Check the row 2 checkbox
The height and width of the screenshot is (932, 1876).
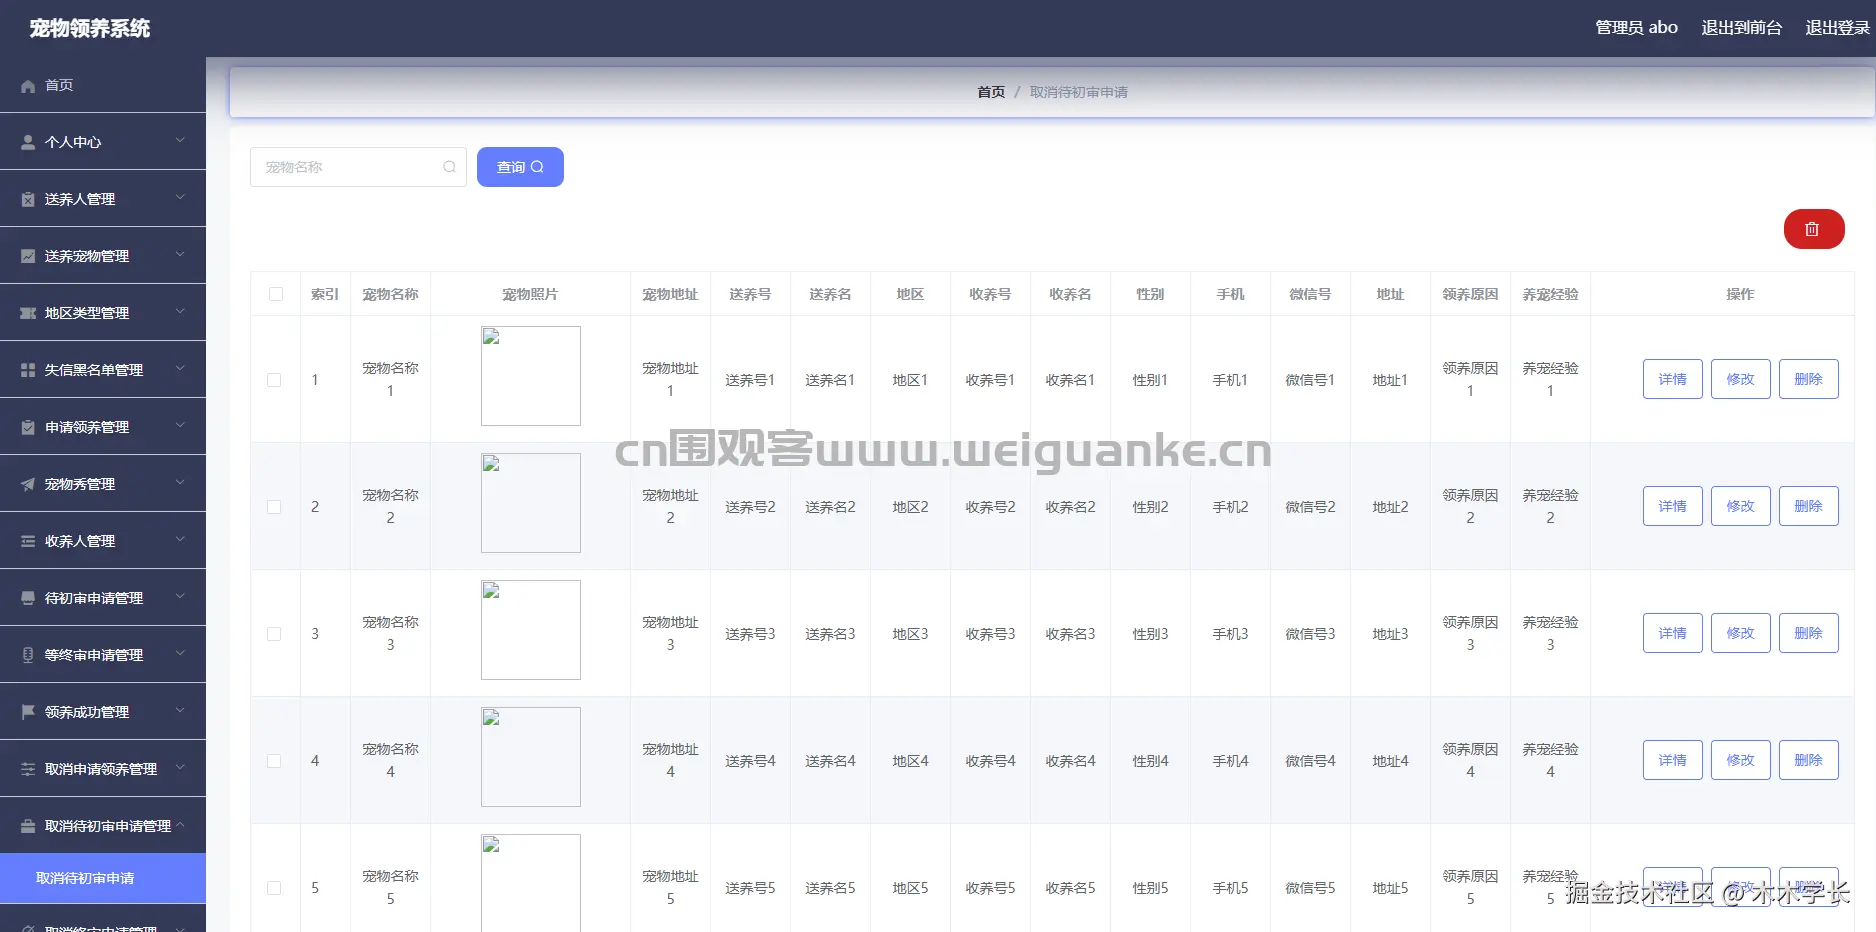(x=274, y=507)
